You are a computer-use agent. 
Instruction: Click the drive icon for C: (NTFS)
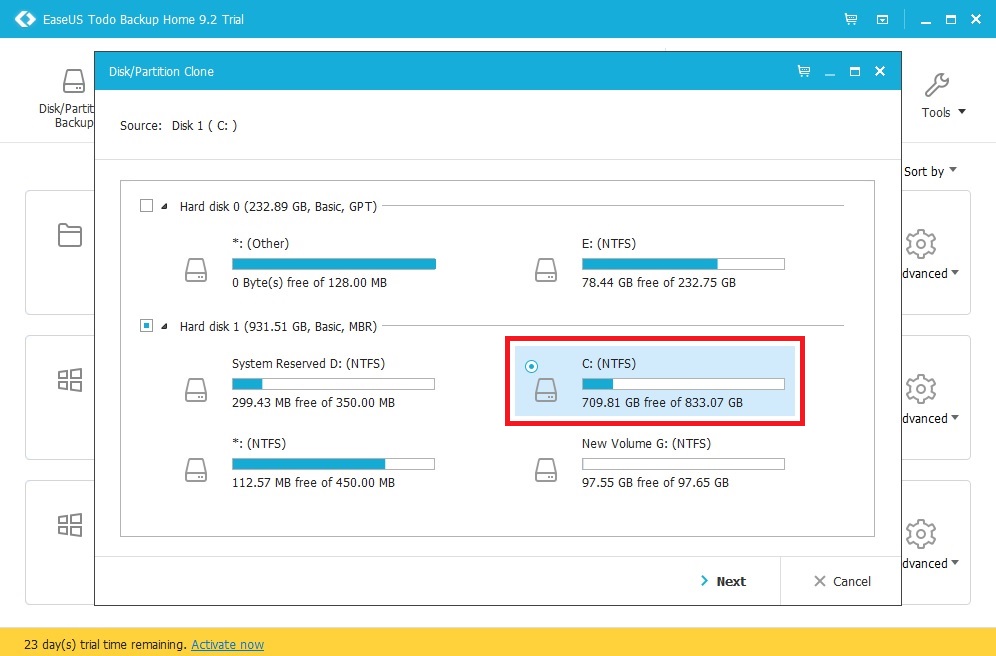coord(546,390)
